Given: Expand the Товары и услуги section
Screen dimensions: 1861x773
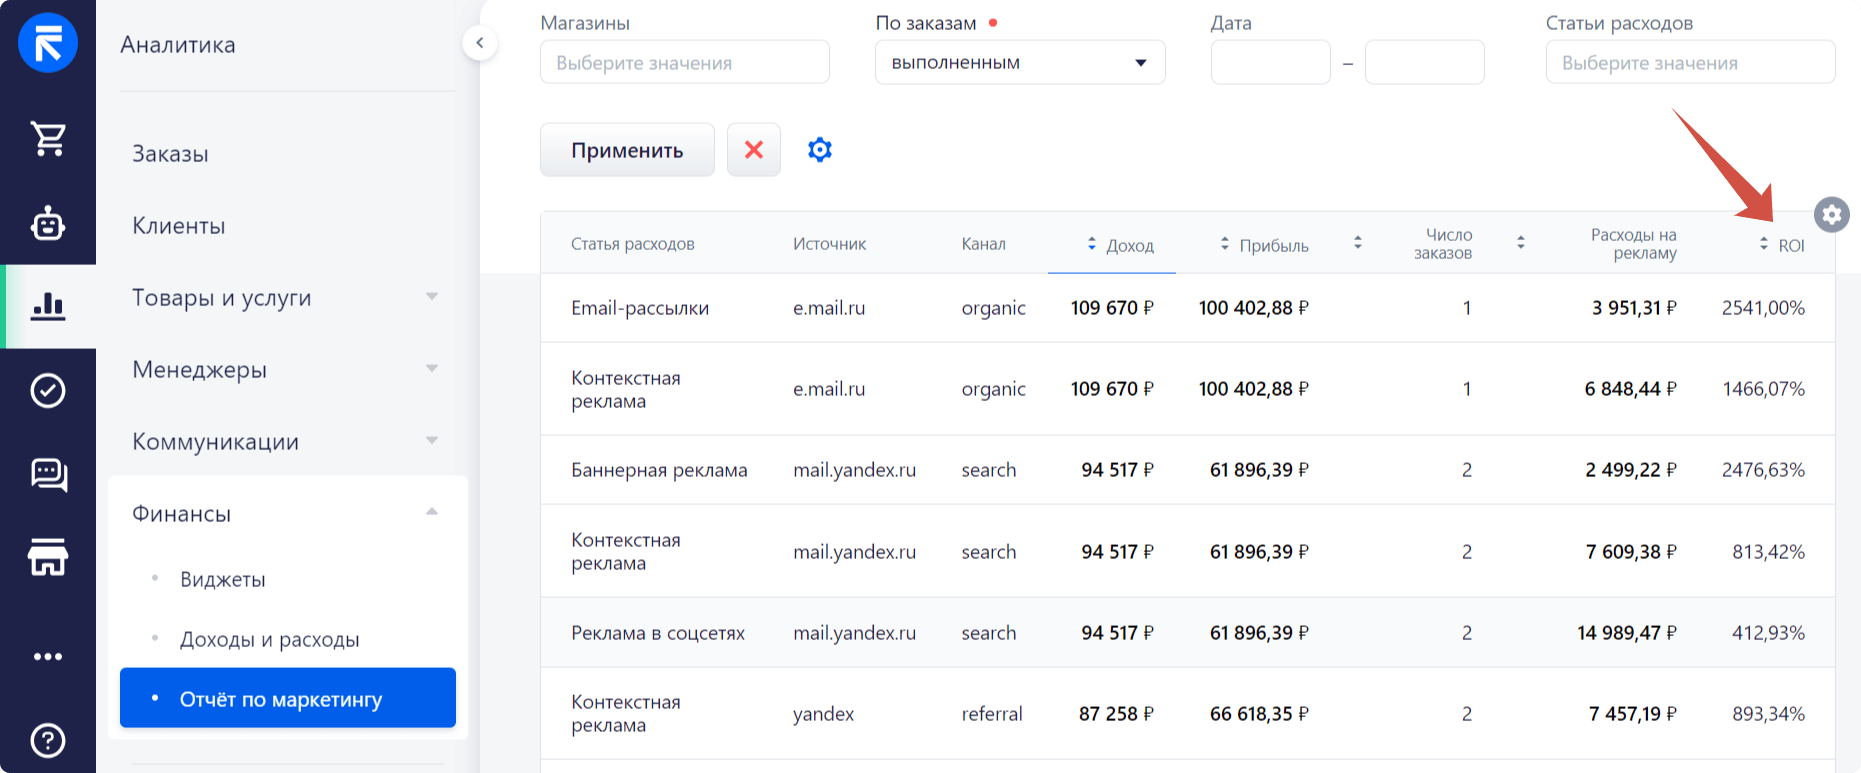Looking at the screenshot, I should pos(285,298).
